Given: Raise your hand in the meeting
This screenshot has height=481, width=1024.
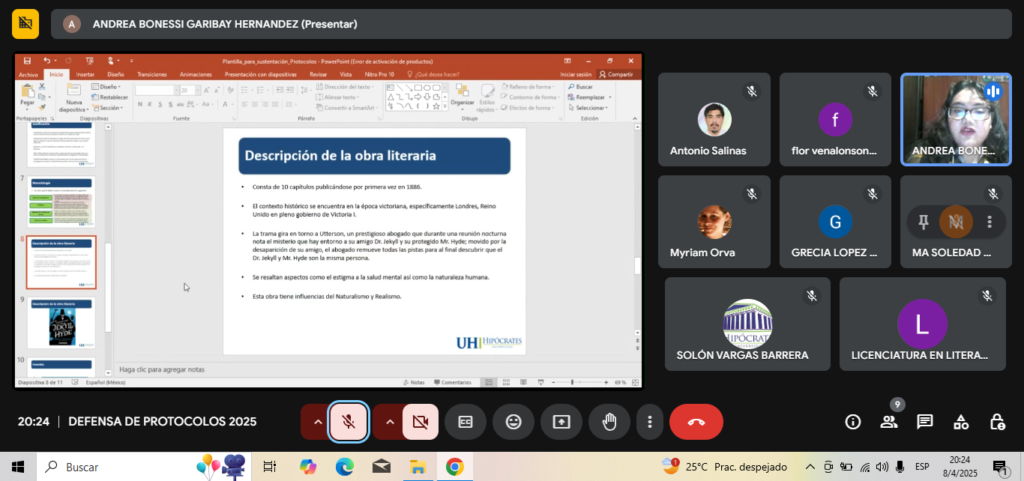Looking at the screenshot, I should (609, 422).
